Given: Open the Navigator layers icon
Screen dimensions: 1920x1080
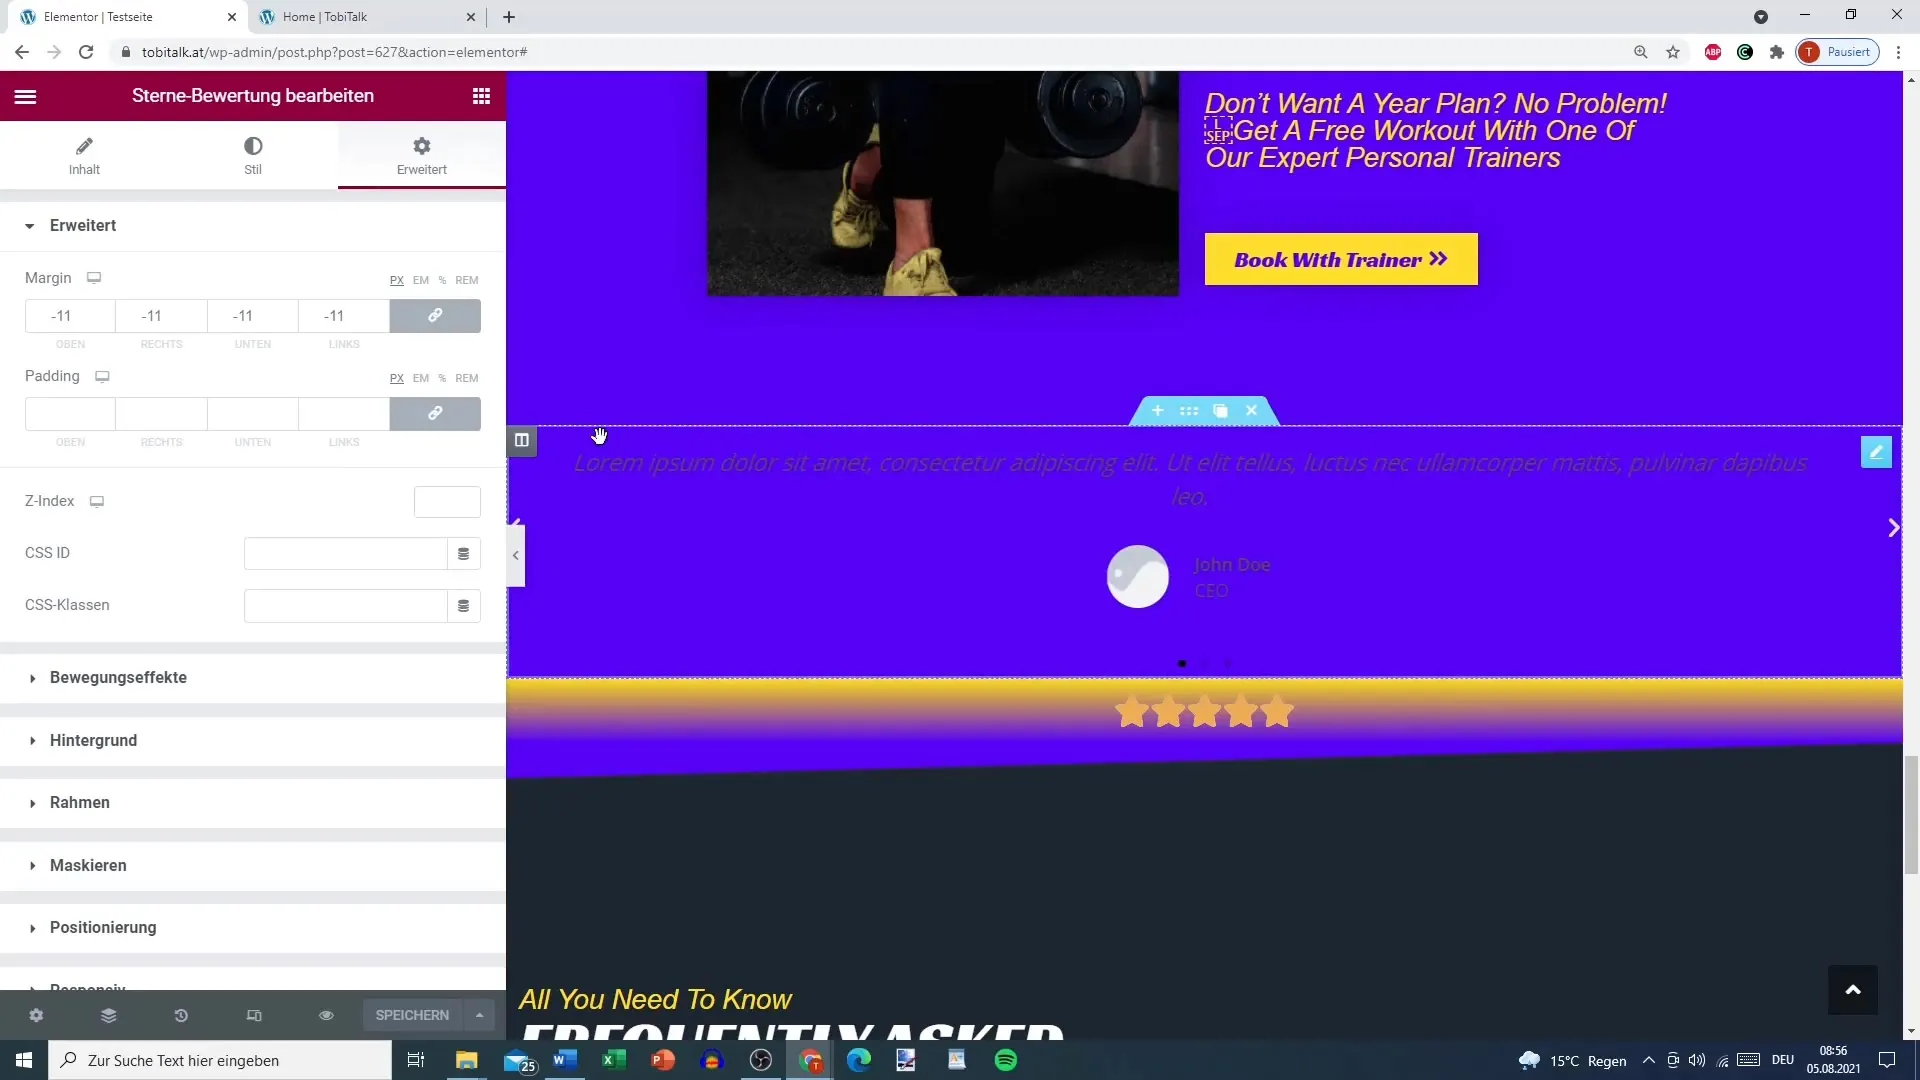Looking at the screenshot, I should pyautogui.click(x=109, y=1015).
